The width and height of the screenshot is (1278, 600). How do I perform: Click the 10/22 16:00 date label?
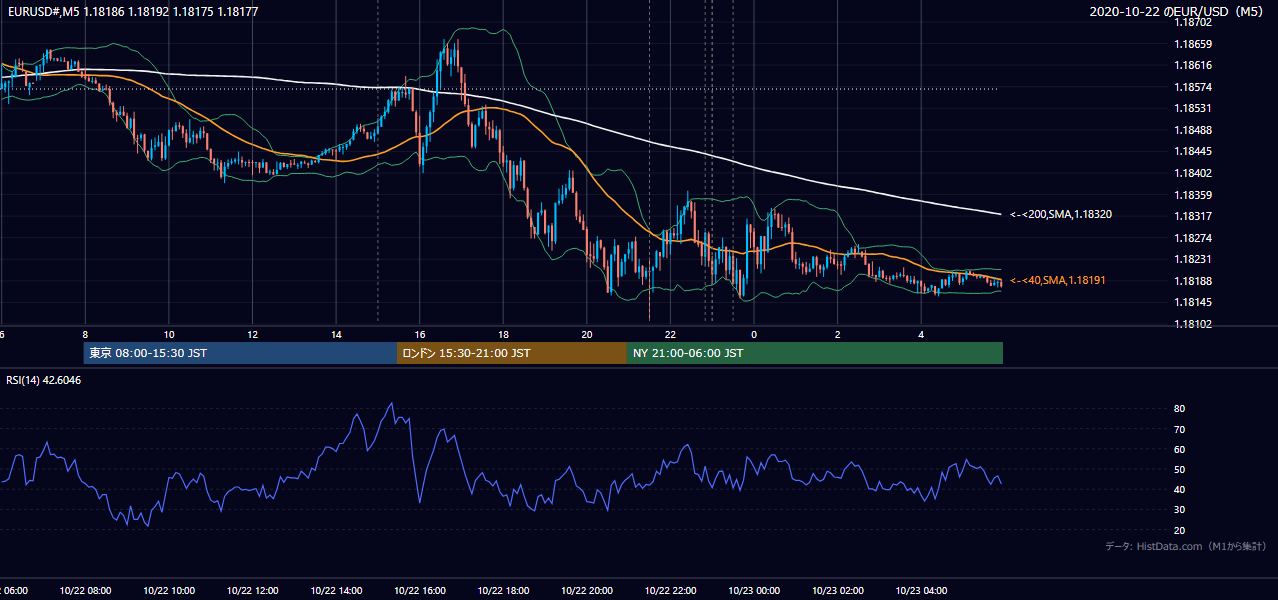[x=420, y=590]
